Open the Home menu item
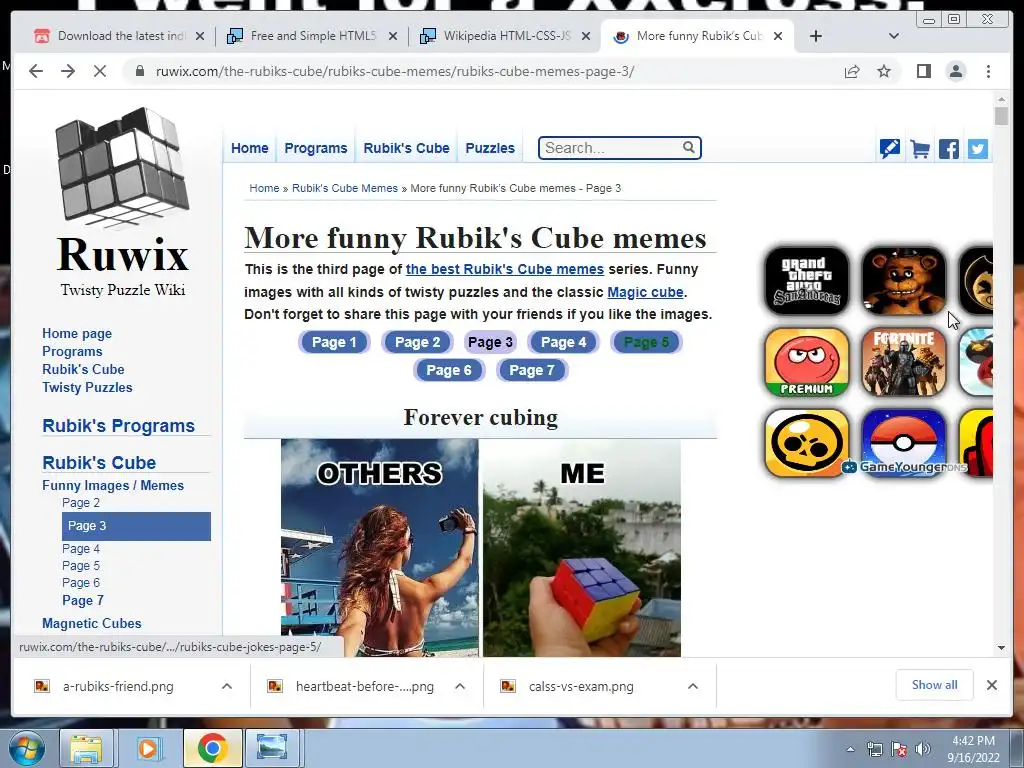The height and width of the screenshot is (768, 1024). coord(249,148)
